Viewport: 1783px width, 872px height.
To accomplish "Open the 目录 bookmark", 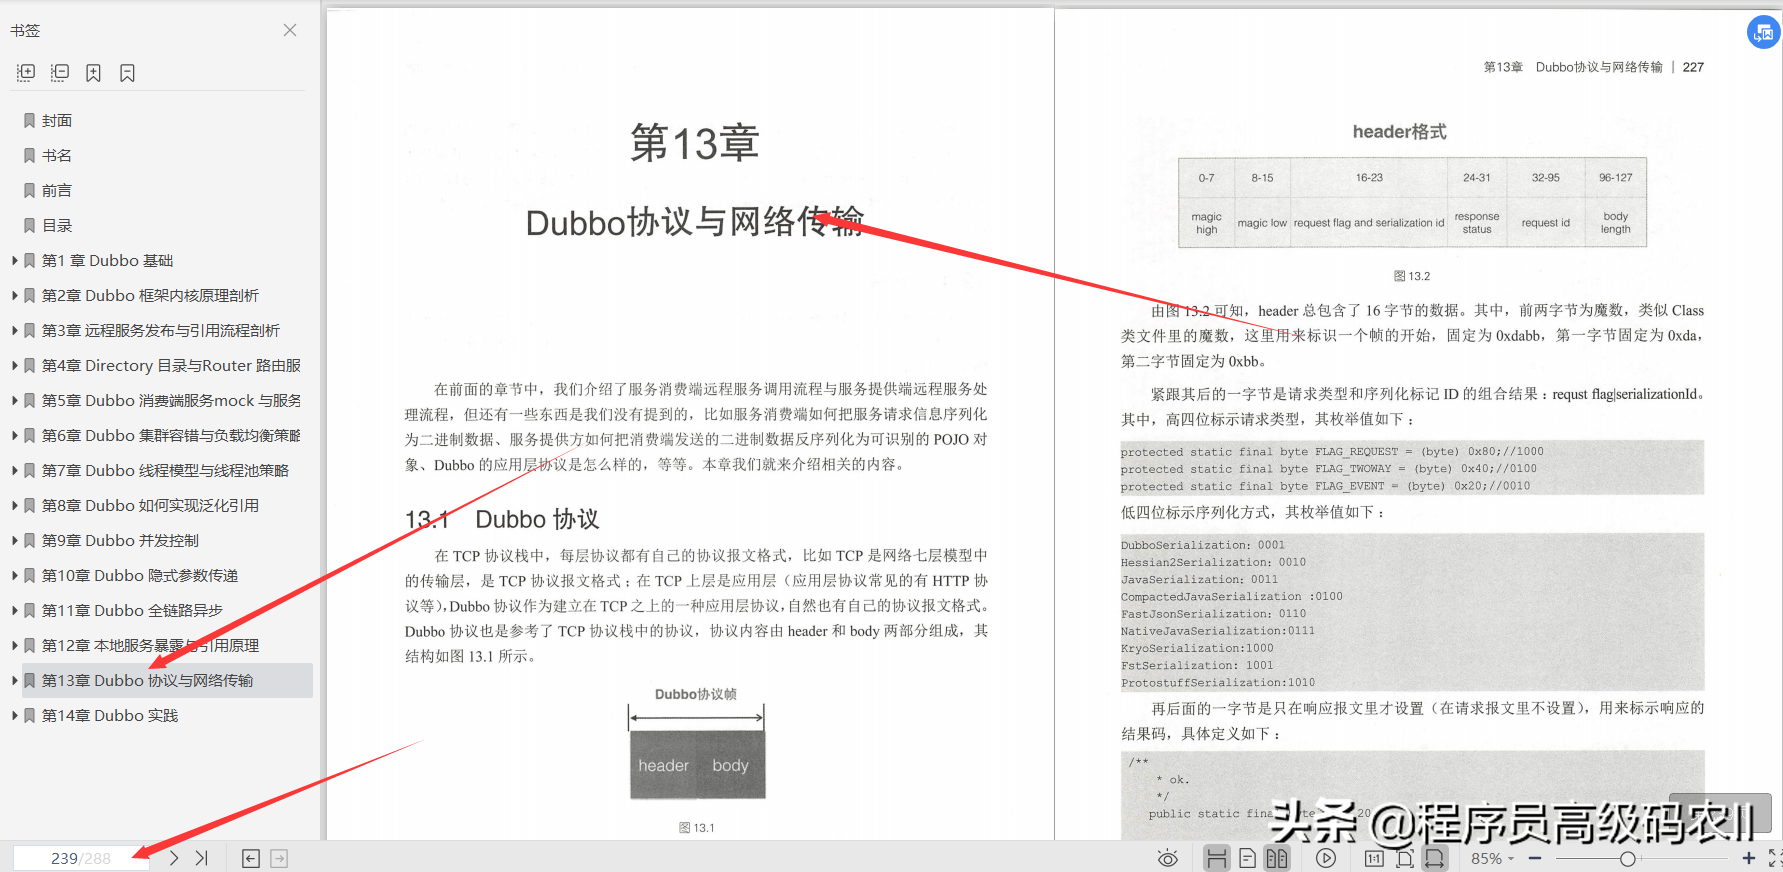I will tap(57, 225).
